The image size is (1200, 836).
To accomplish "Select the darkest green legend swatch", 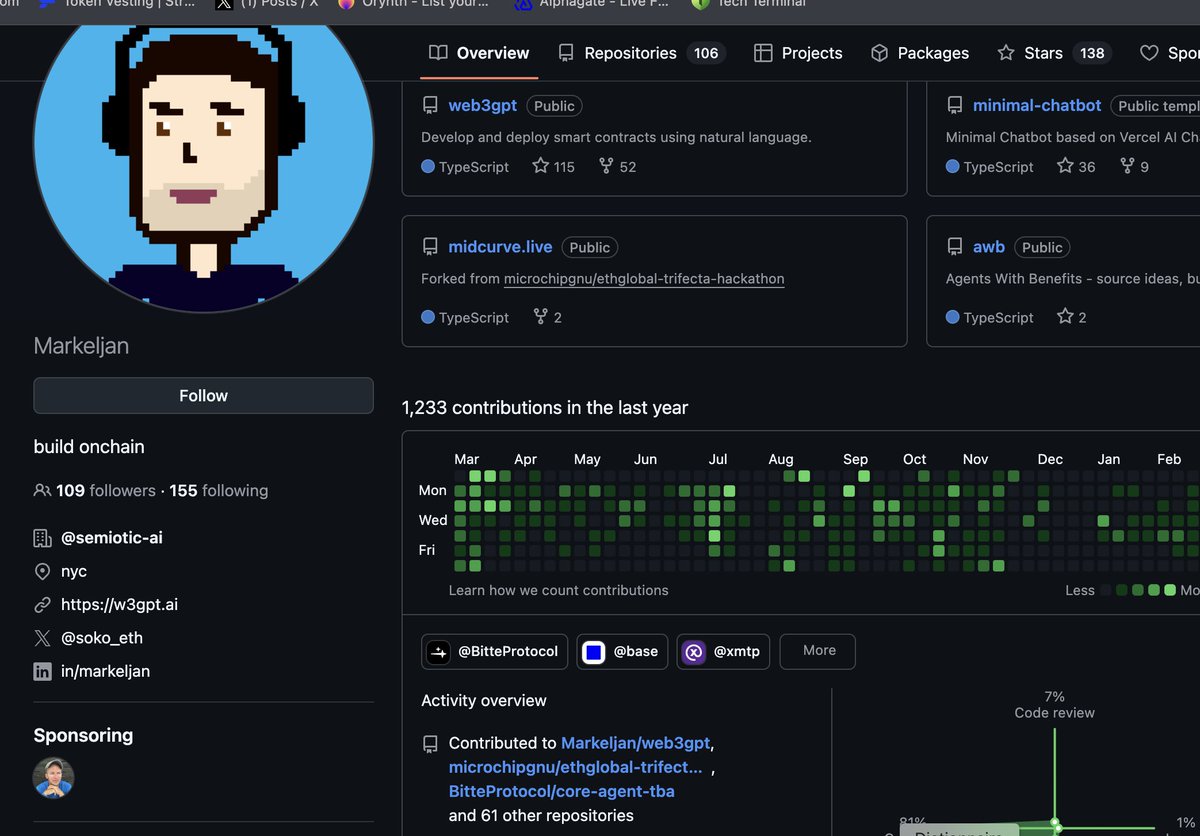I will pos(1121,590).
